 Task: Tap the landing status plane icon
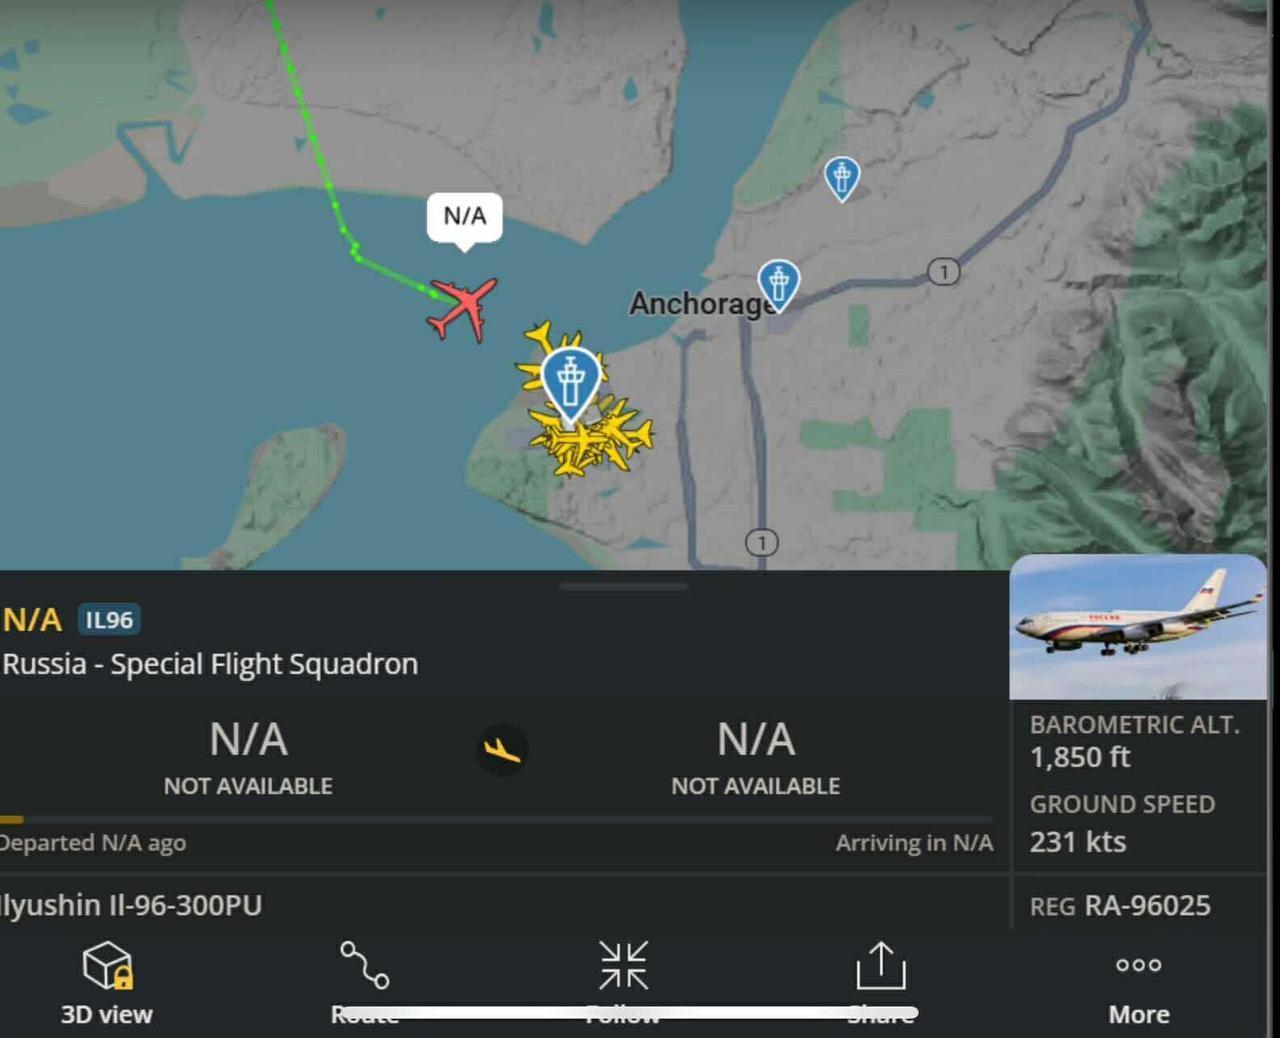pos(502,749)
